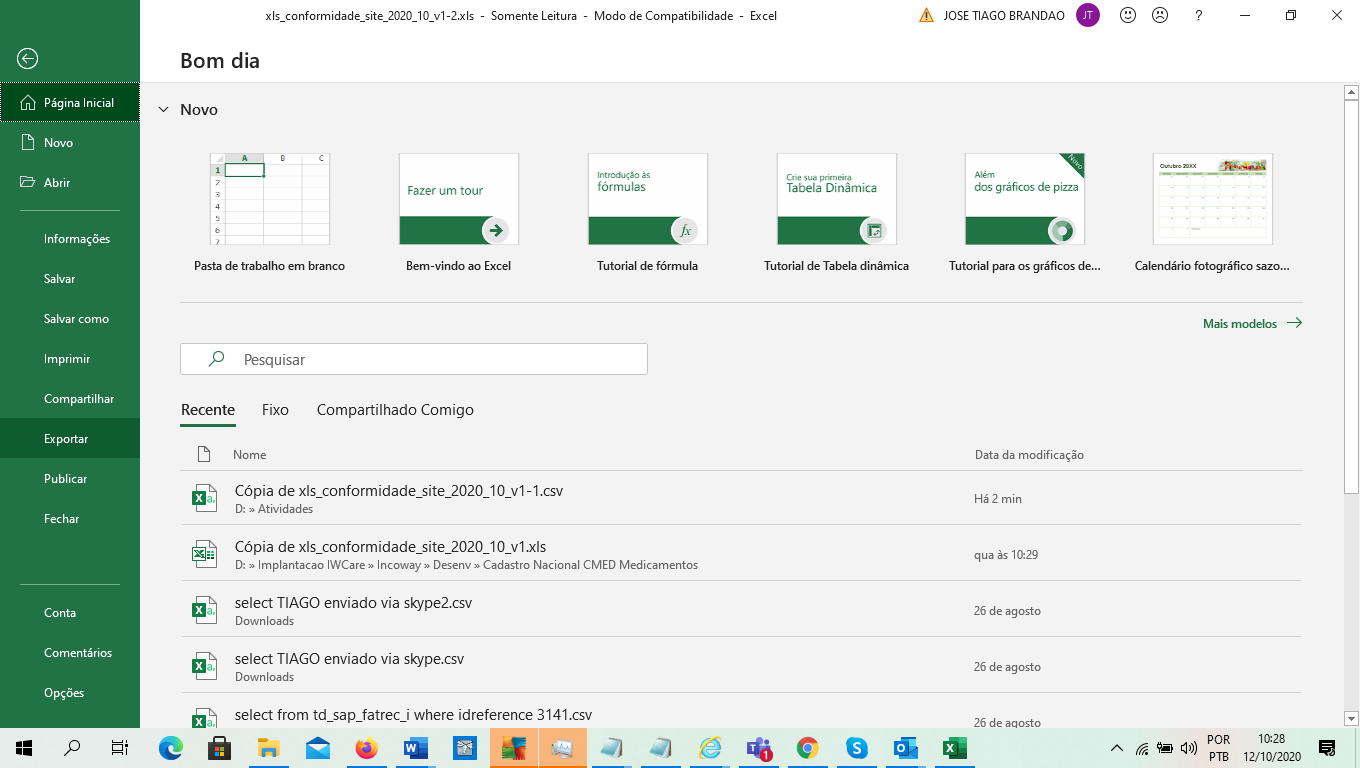This screenshot has width=1360, height=768.
Task: Open the Bem-vindo ao Excel tour template
Action: tap(458, 213)
